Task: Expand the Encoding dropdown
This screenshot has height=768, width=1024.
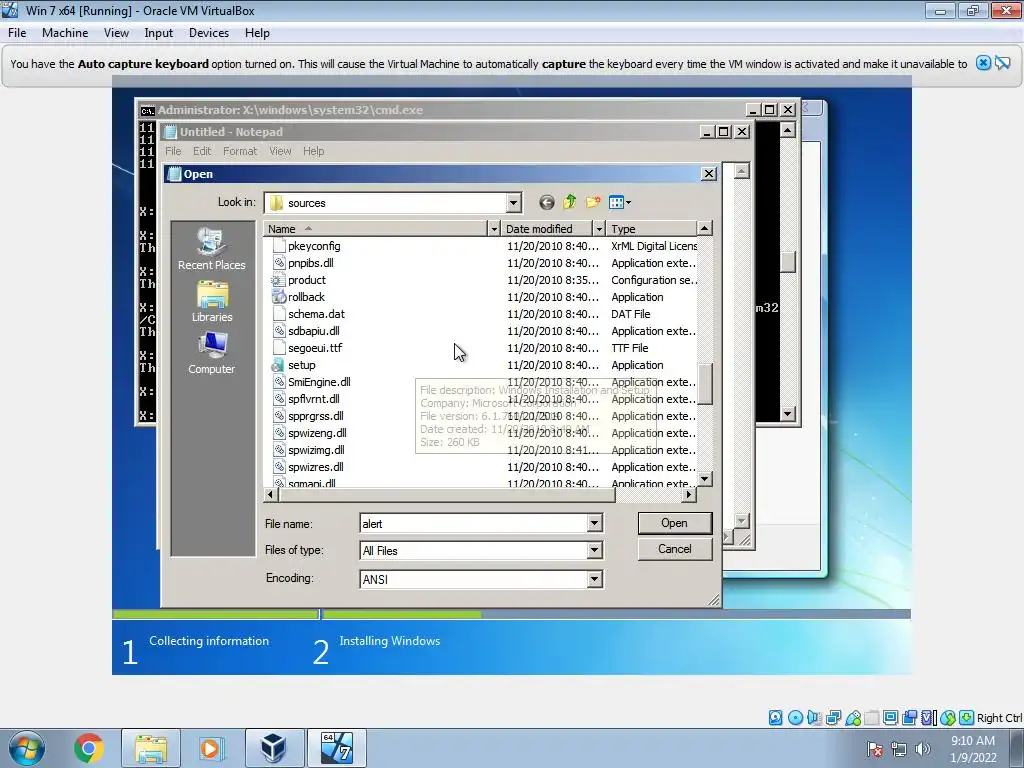Action: [594, 579]
